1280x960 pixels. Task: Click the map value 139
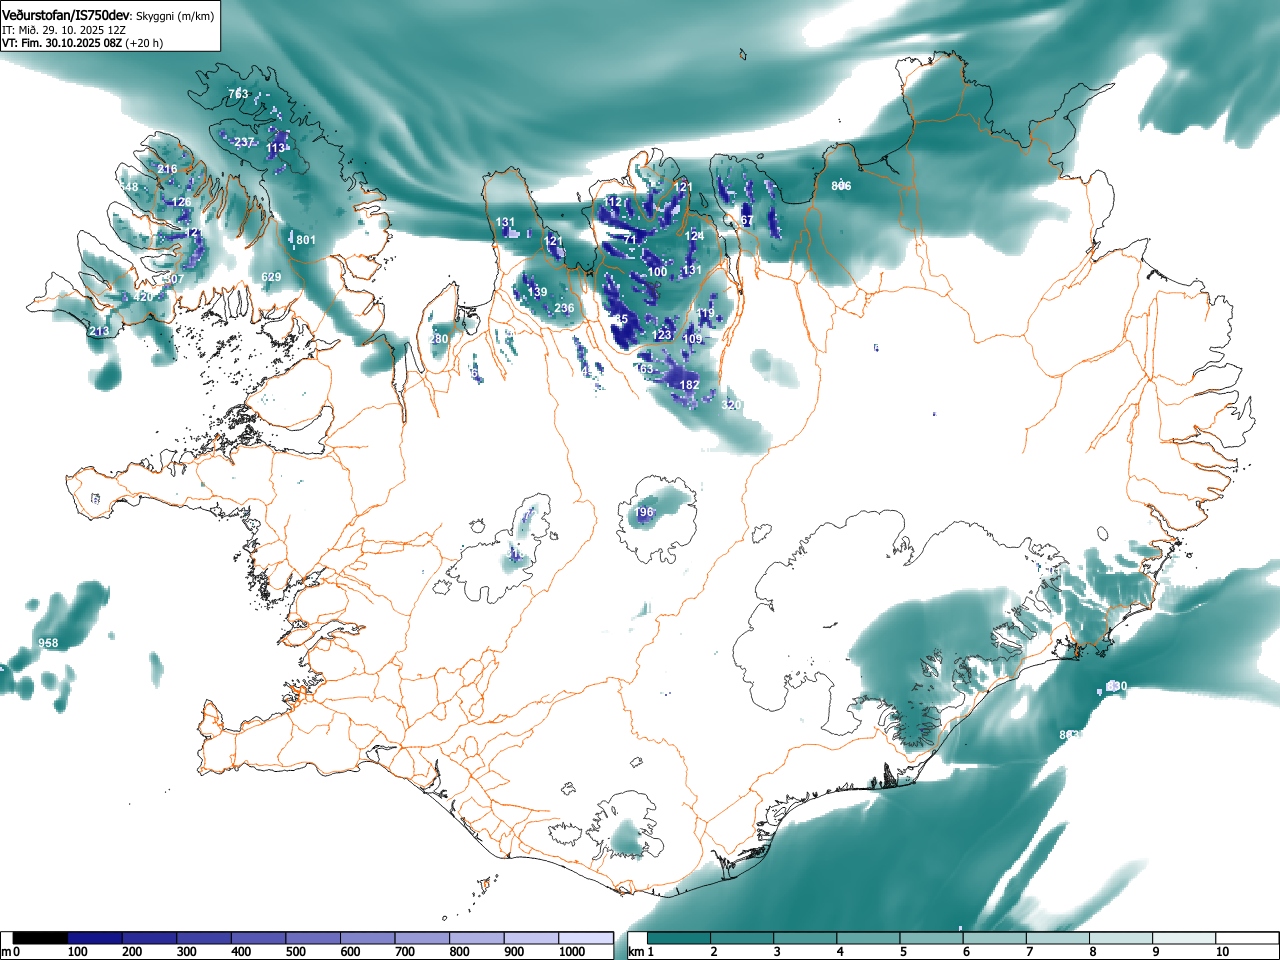coord(537,292)
